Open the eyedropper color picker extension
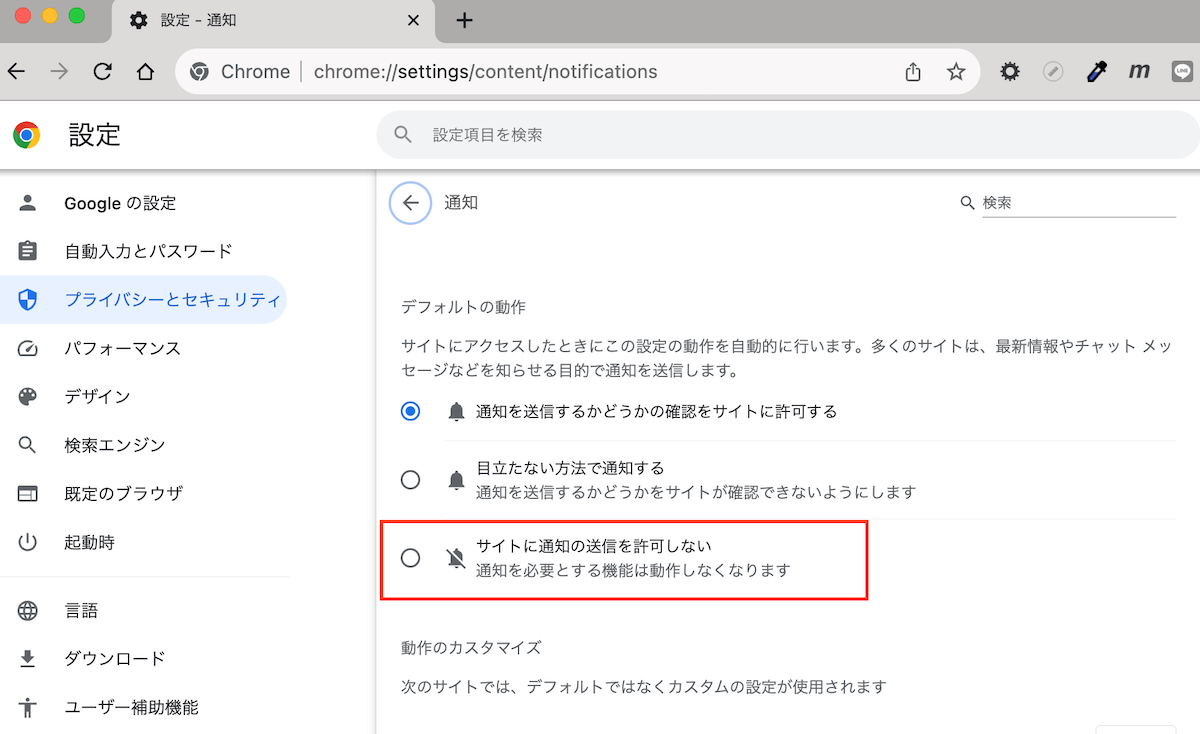The image size is (1200, 734). (x=1096, y=72)
